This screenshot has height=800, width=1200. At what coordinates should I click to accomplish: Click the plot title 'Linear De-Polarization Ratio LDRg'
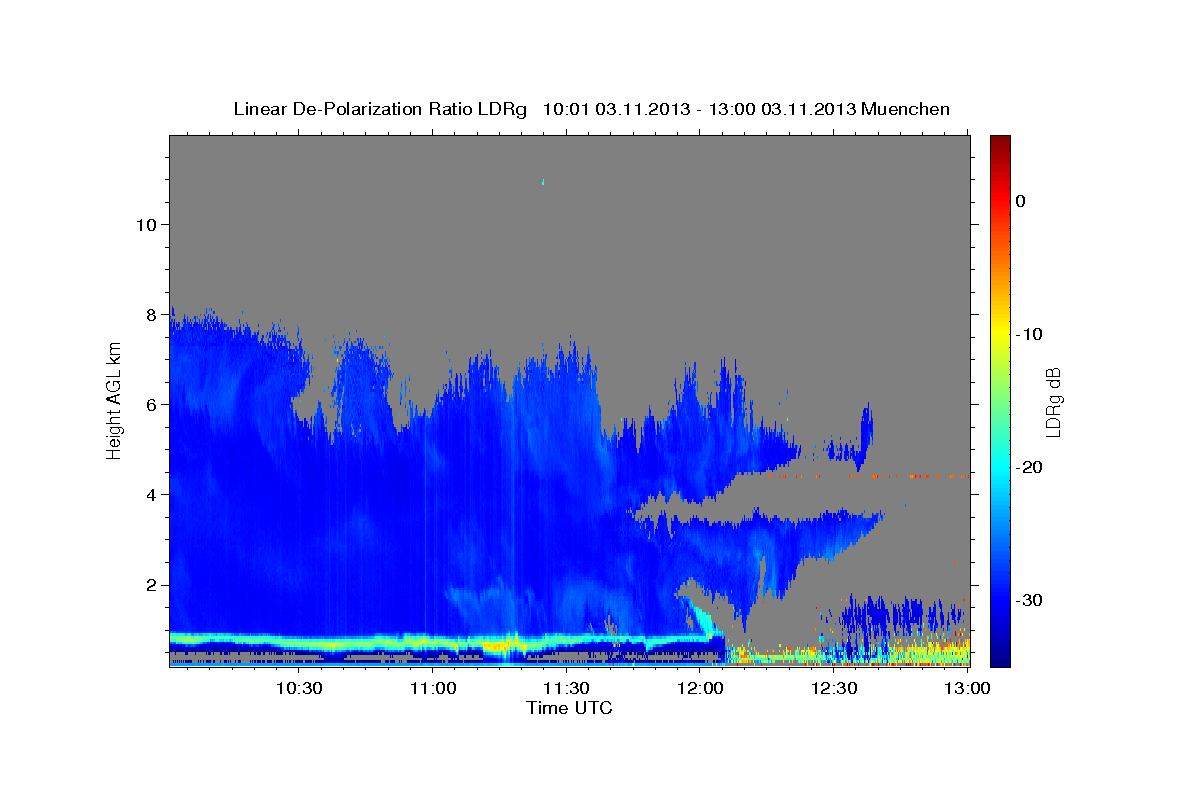[380, 109]
